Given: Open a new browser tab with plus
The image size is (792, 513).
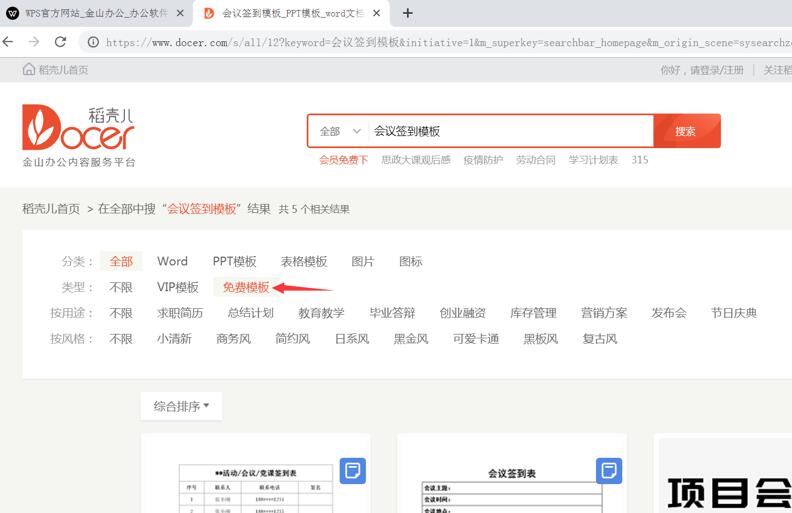Looking at the screenshot, I should coord(408,13).
